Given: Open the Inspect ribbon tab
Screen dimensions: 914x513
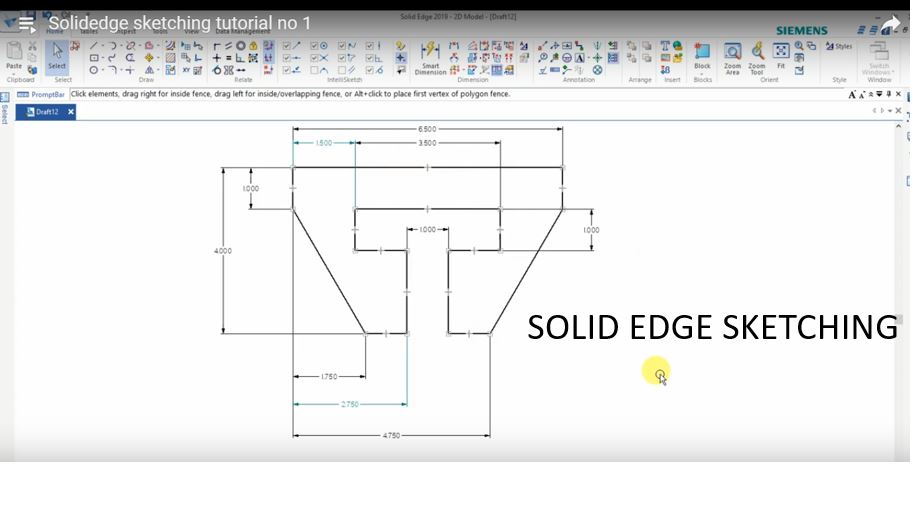Looking at the screenshot, I should coord(126,31).
